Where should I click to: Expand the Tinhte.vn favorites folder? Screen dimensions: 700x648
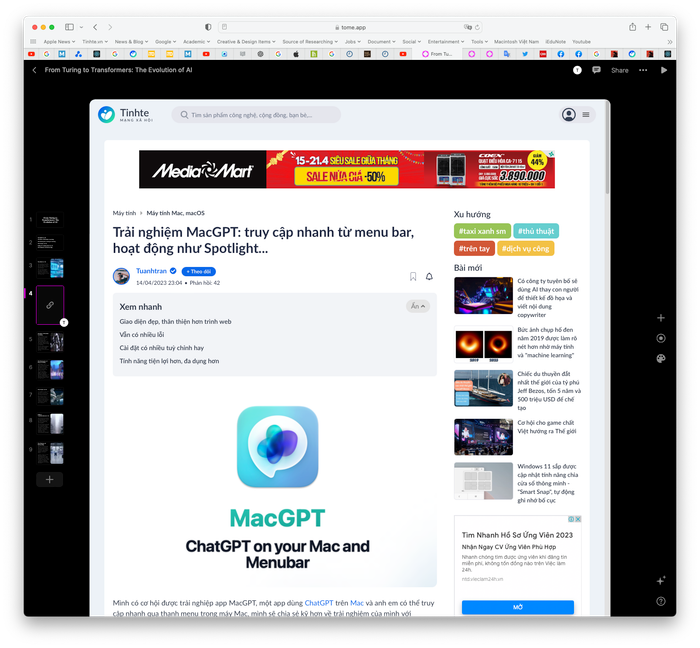click(95, 42)
